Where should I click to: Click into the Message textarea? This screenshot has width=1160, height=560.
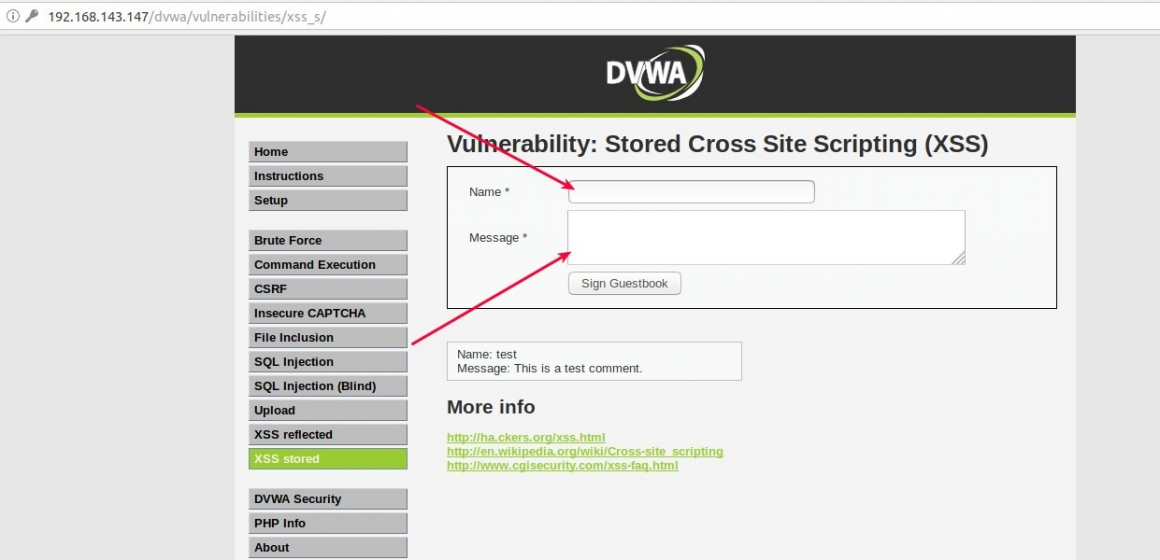pyautogui.click(x=766, y=237)
